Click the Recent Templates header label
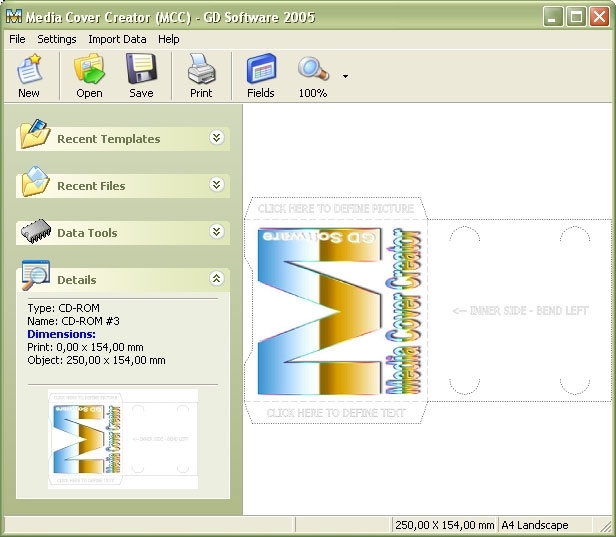616x537 pixels. (x=109, y=139)
